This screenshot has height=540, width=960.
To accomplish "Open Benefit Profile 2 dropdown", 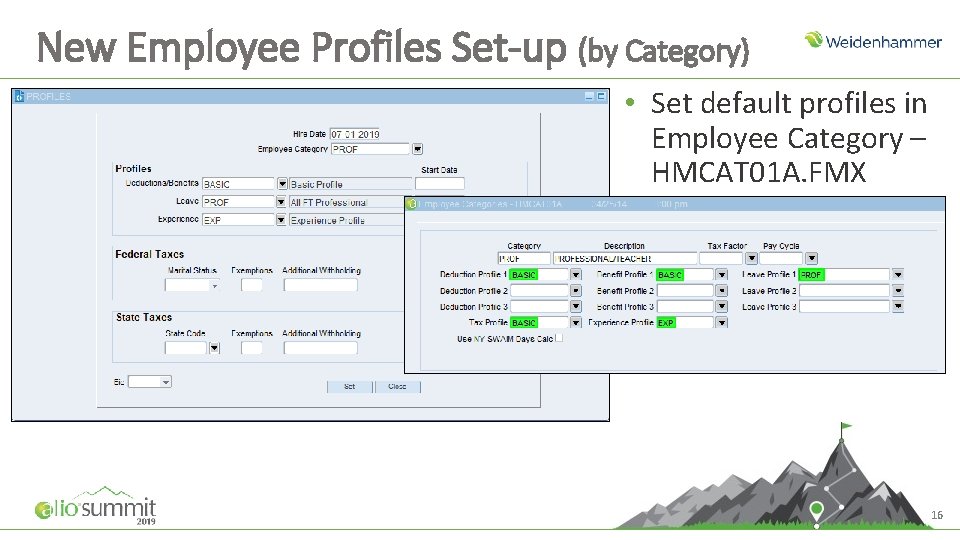I will point(722,291).
